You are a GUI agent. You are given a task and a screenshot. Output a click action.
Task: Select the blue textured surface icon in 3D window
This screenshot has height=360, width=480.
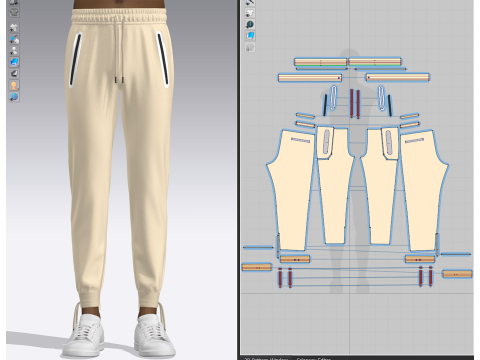pyautogui.click(x=14, y=62)
